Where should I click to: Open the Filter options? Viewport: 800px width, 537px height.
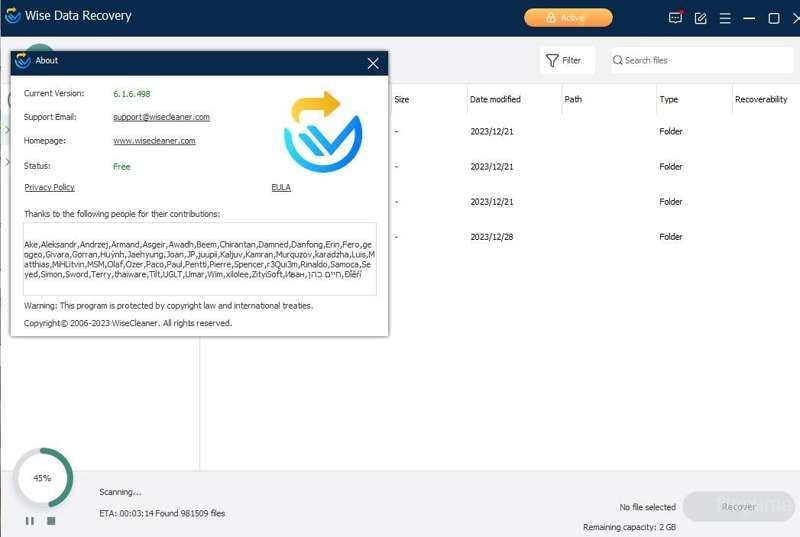[x=564, y=60]
